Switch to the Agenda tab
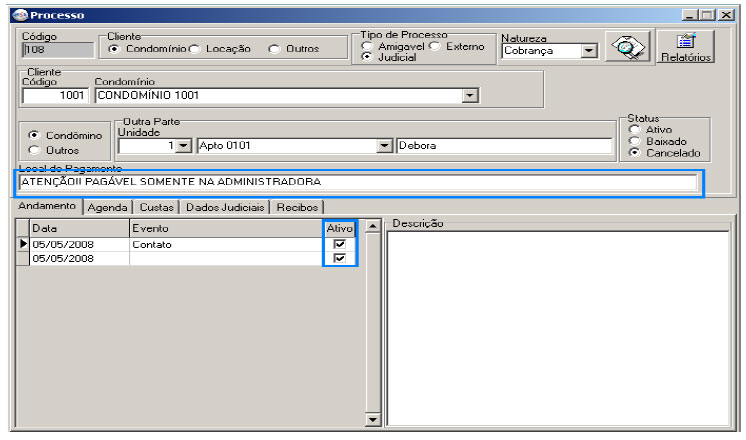This screenshot has width=746, height=440. click(106, 207)
